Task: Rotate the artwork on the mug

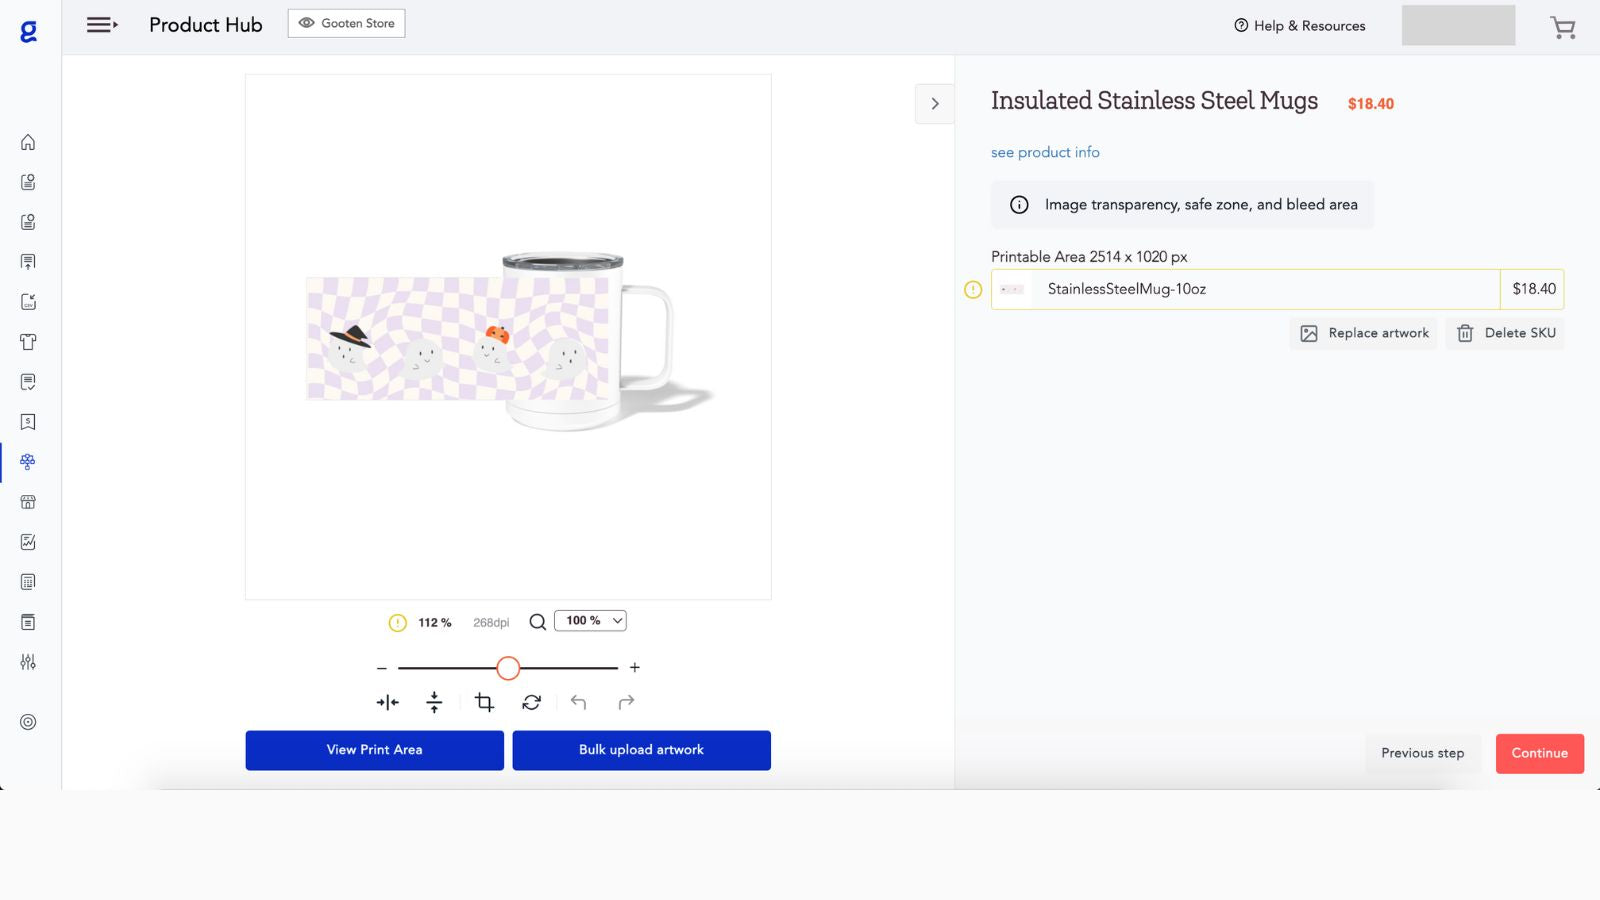Action: point(531,702)
